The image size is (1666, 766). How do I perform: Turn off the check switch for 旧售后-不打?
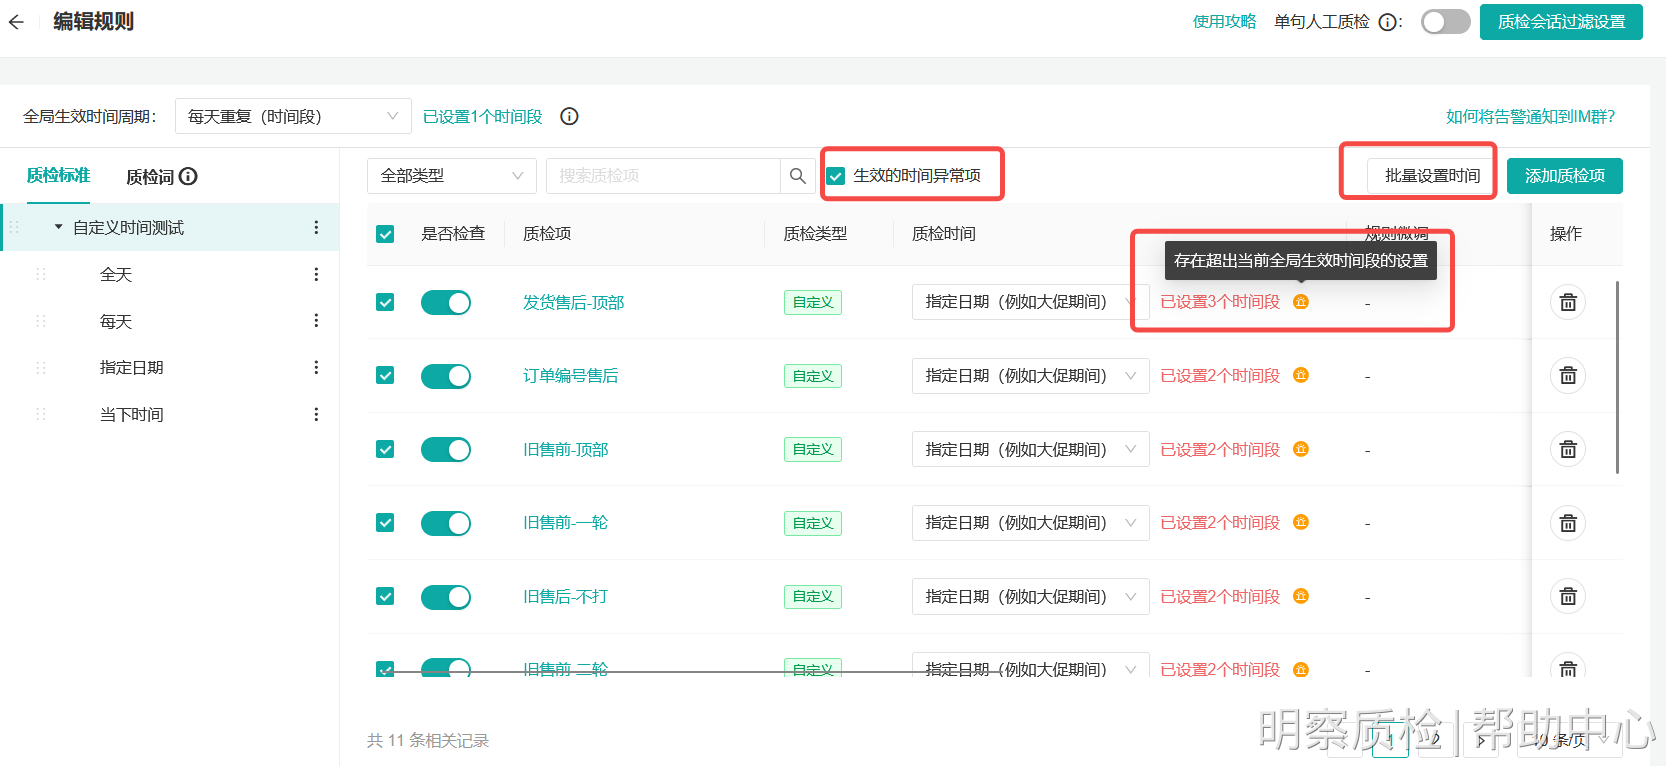pos(446,597)
